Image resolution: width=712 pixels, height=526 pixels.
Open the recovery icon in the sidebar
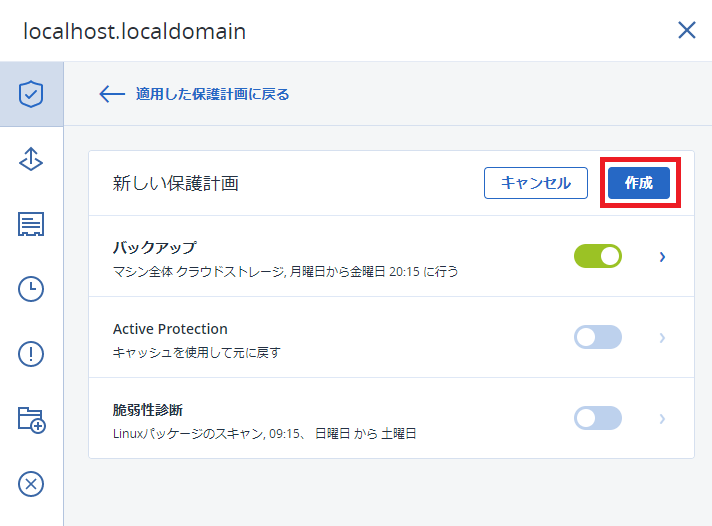coord(31,159)
